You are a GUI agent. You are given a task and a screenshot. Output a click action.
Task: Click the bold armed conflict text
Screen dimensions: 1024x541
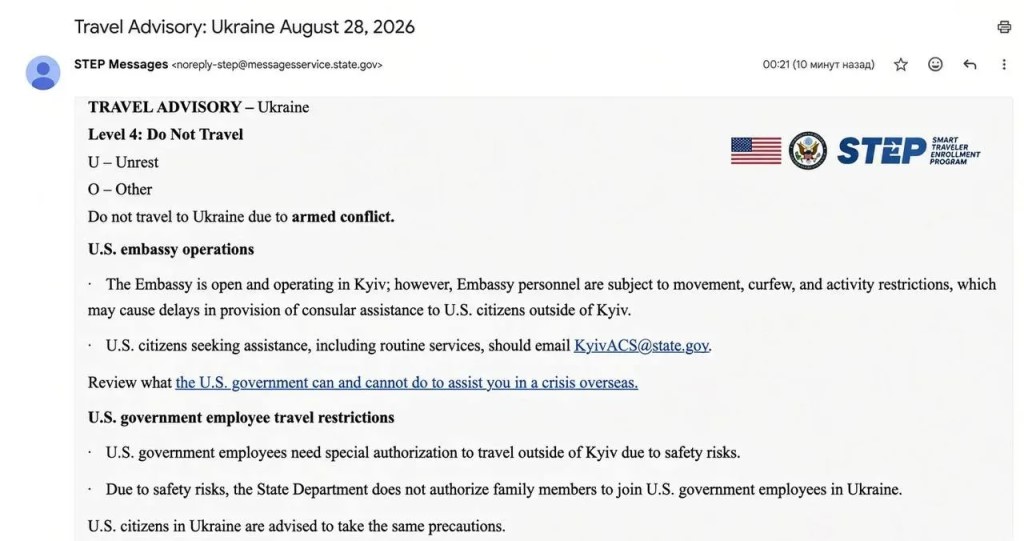[x=343, y=217]
